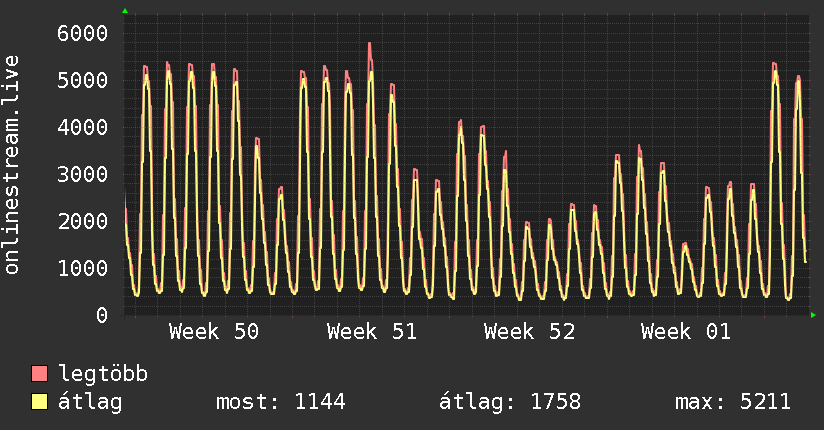Click the tallest red peak in the graph
Image resolution: width=824 pixels, height=430 pixels.
(x=369, y=46)
